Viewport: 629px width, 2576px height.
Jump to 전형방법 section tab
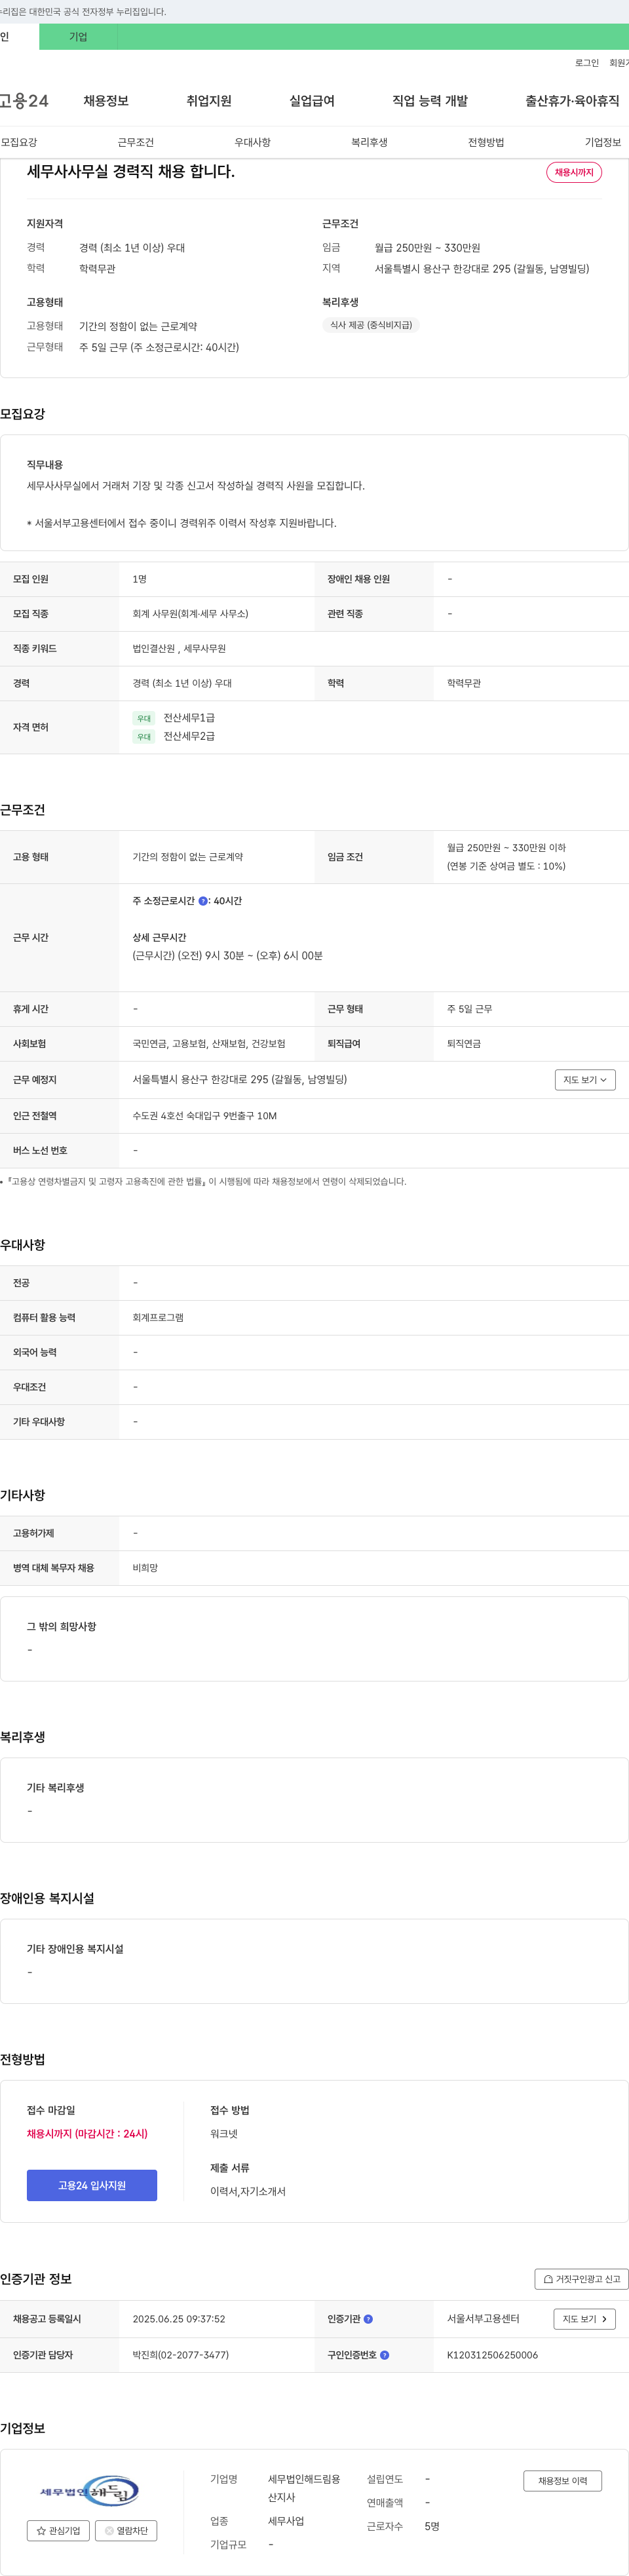(x=486, y=142)
